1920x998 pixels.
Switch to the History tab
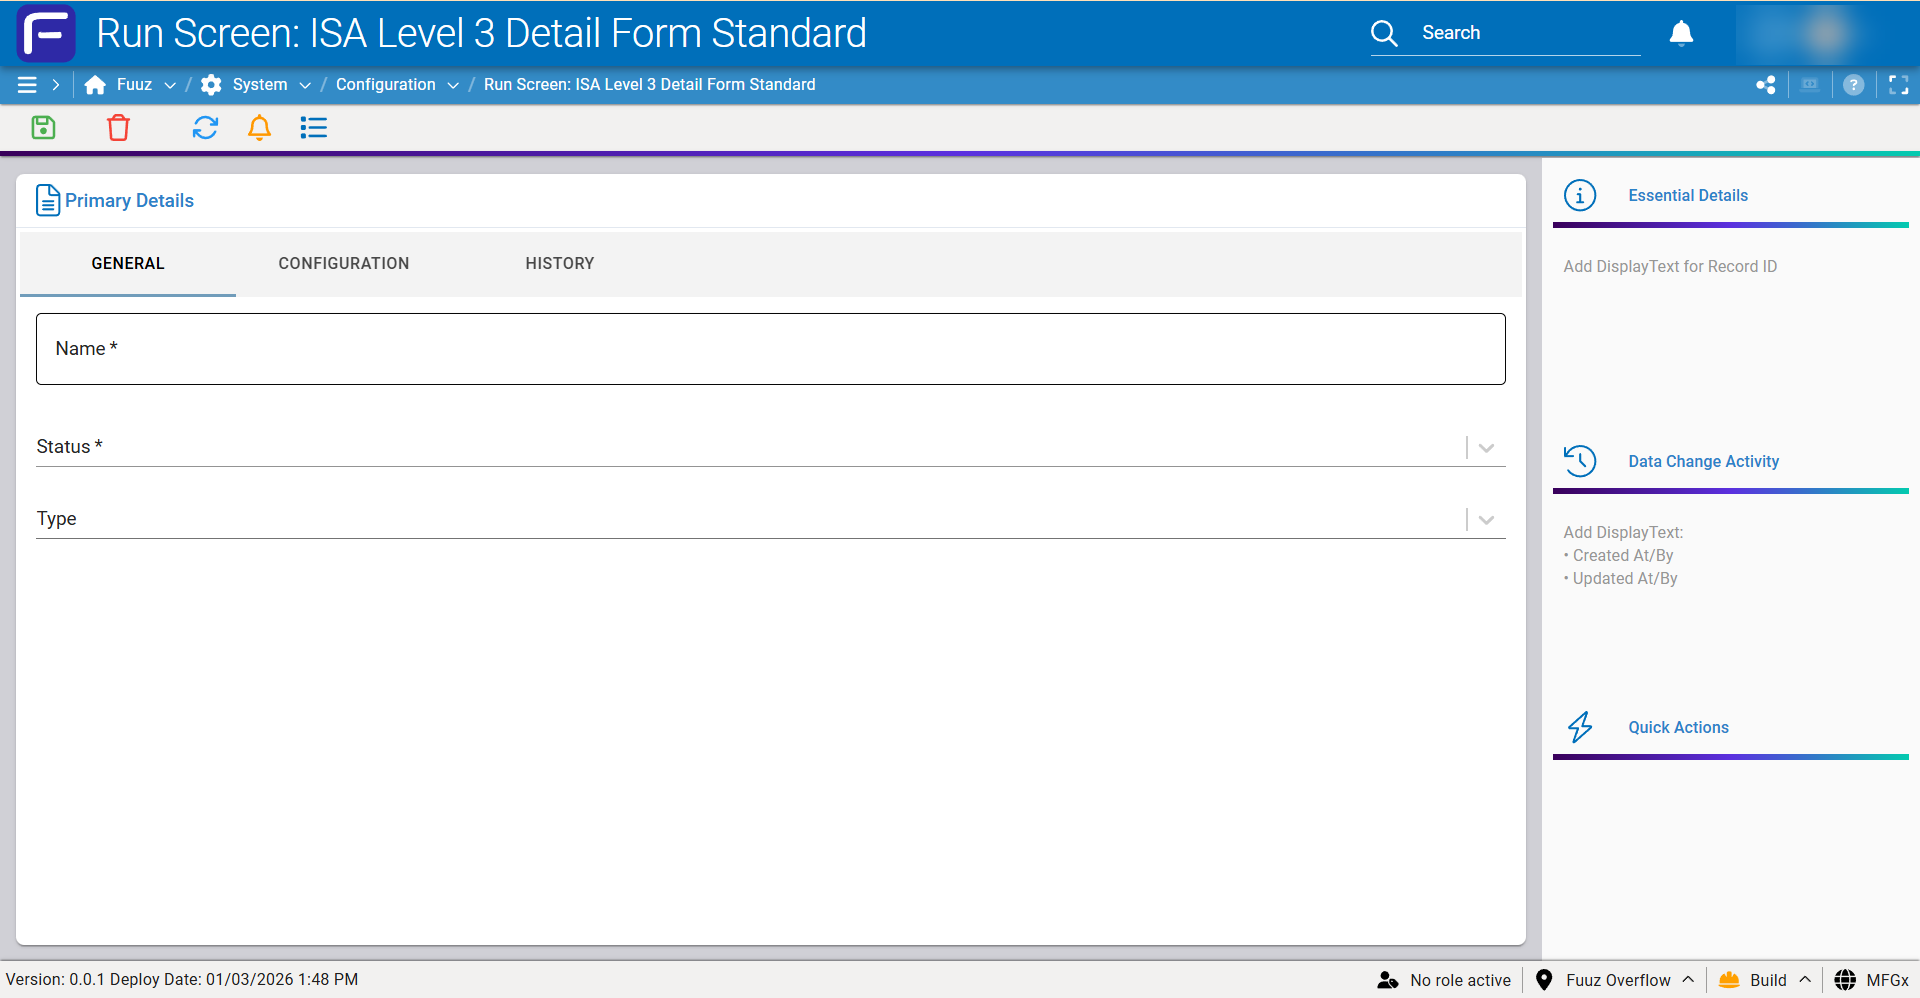tap(559, 263)
